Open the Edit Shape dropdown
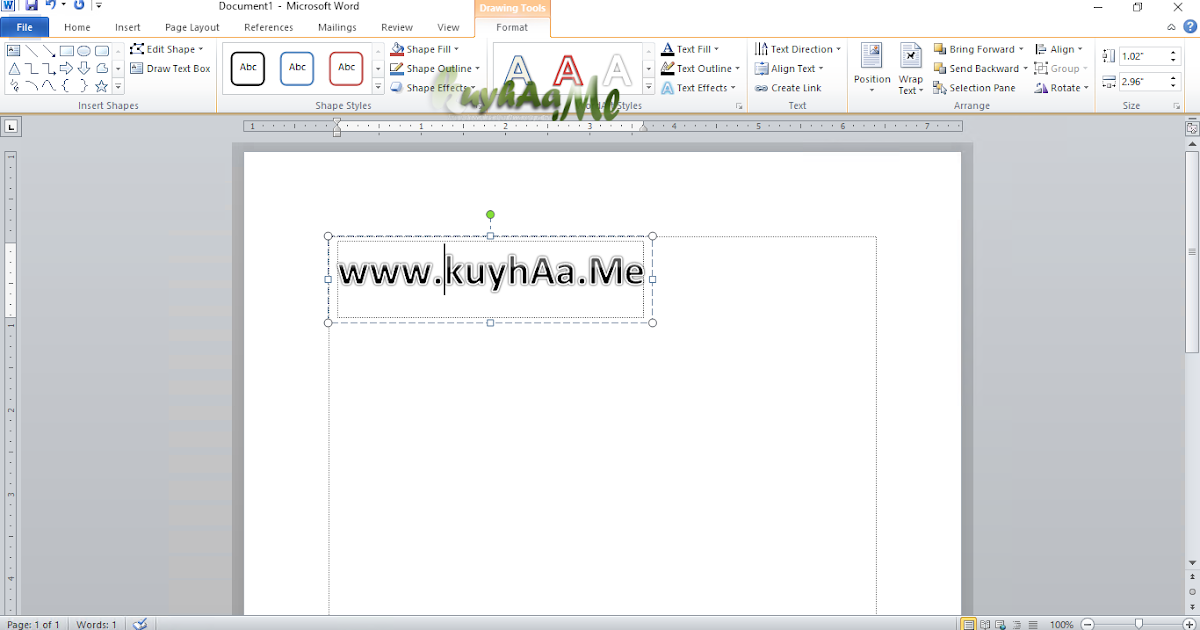 (166, 49)
